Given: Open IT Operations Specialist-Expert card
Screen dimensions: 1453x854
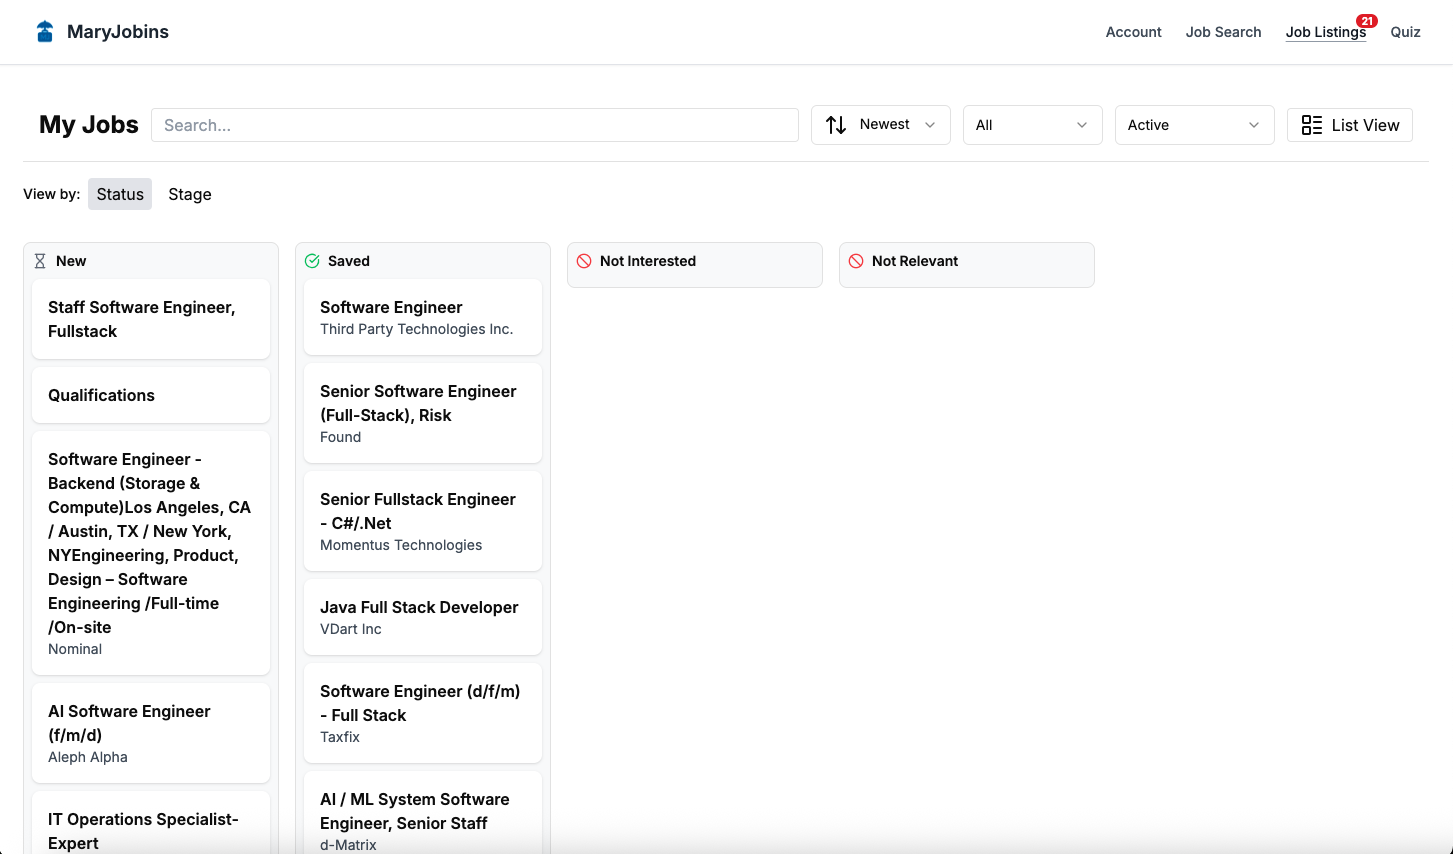Looking at the screenshot, I should tap(151, 825).
